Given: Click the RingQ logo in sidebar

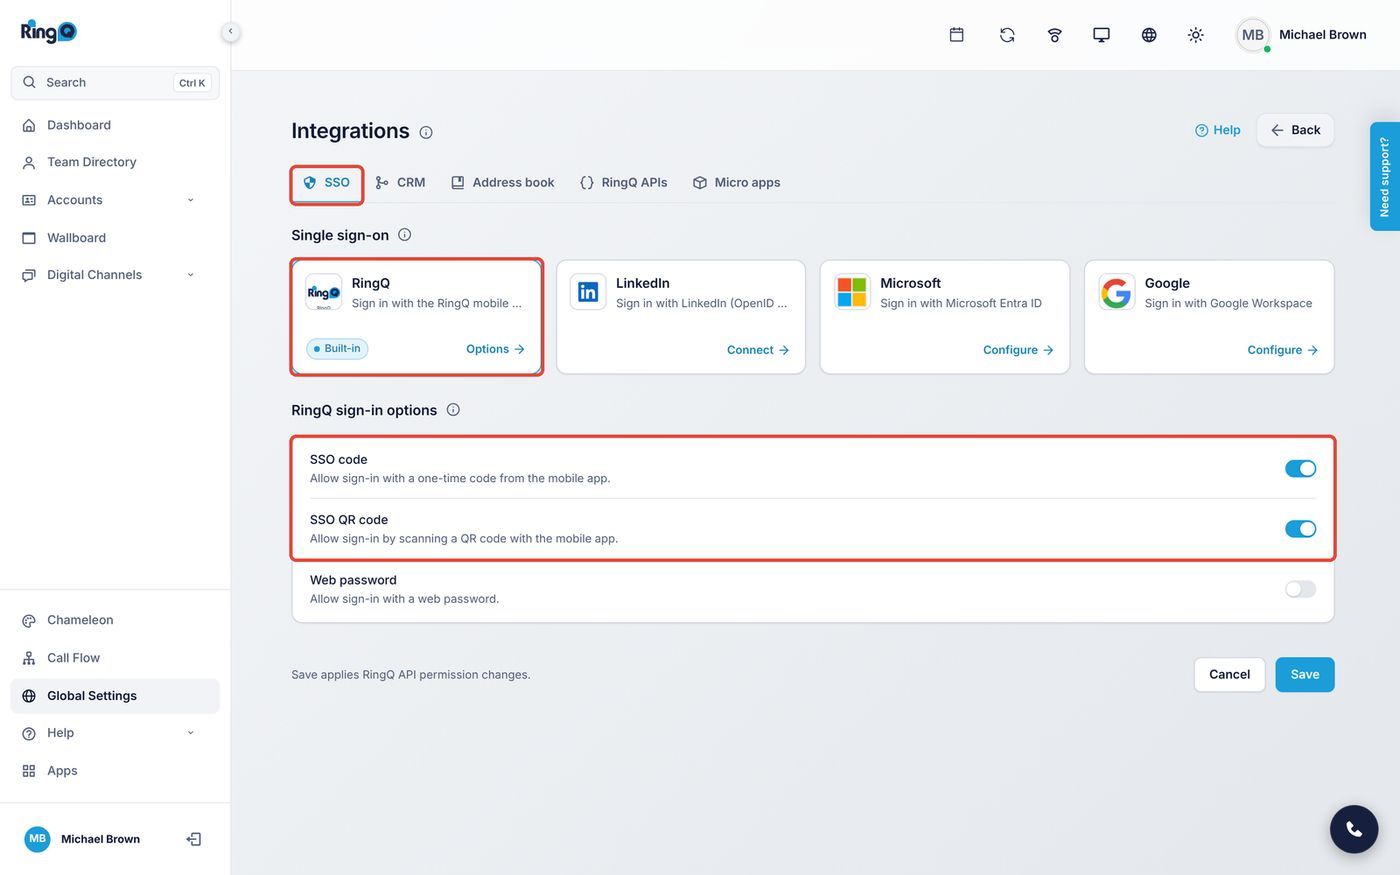Looking at the screenshot, I should tap(49, 32).
